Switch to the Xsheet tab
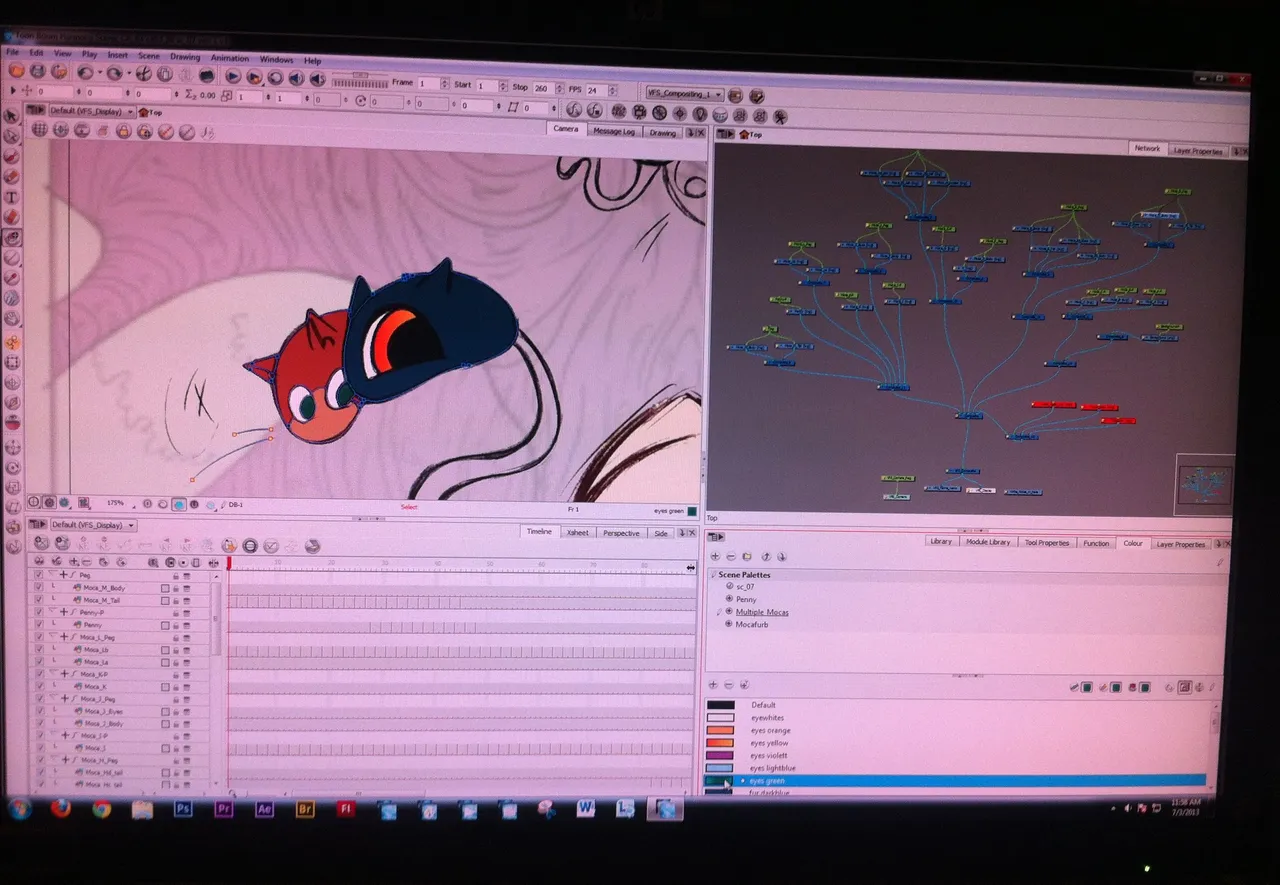 577,533
